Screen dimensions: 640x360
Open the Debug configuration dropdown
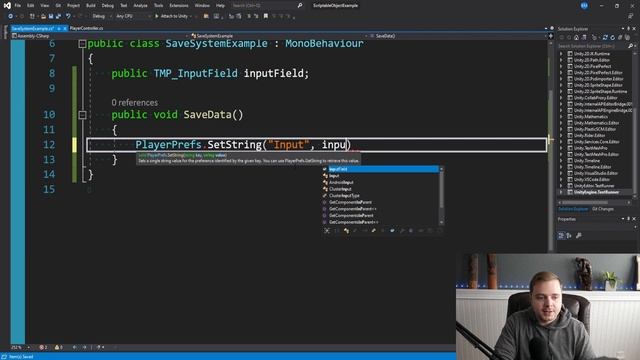[x=101, y=16]
